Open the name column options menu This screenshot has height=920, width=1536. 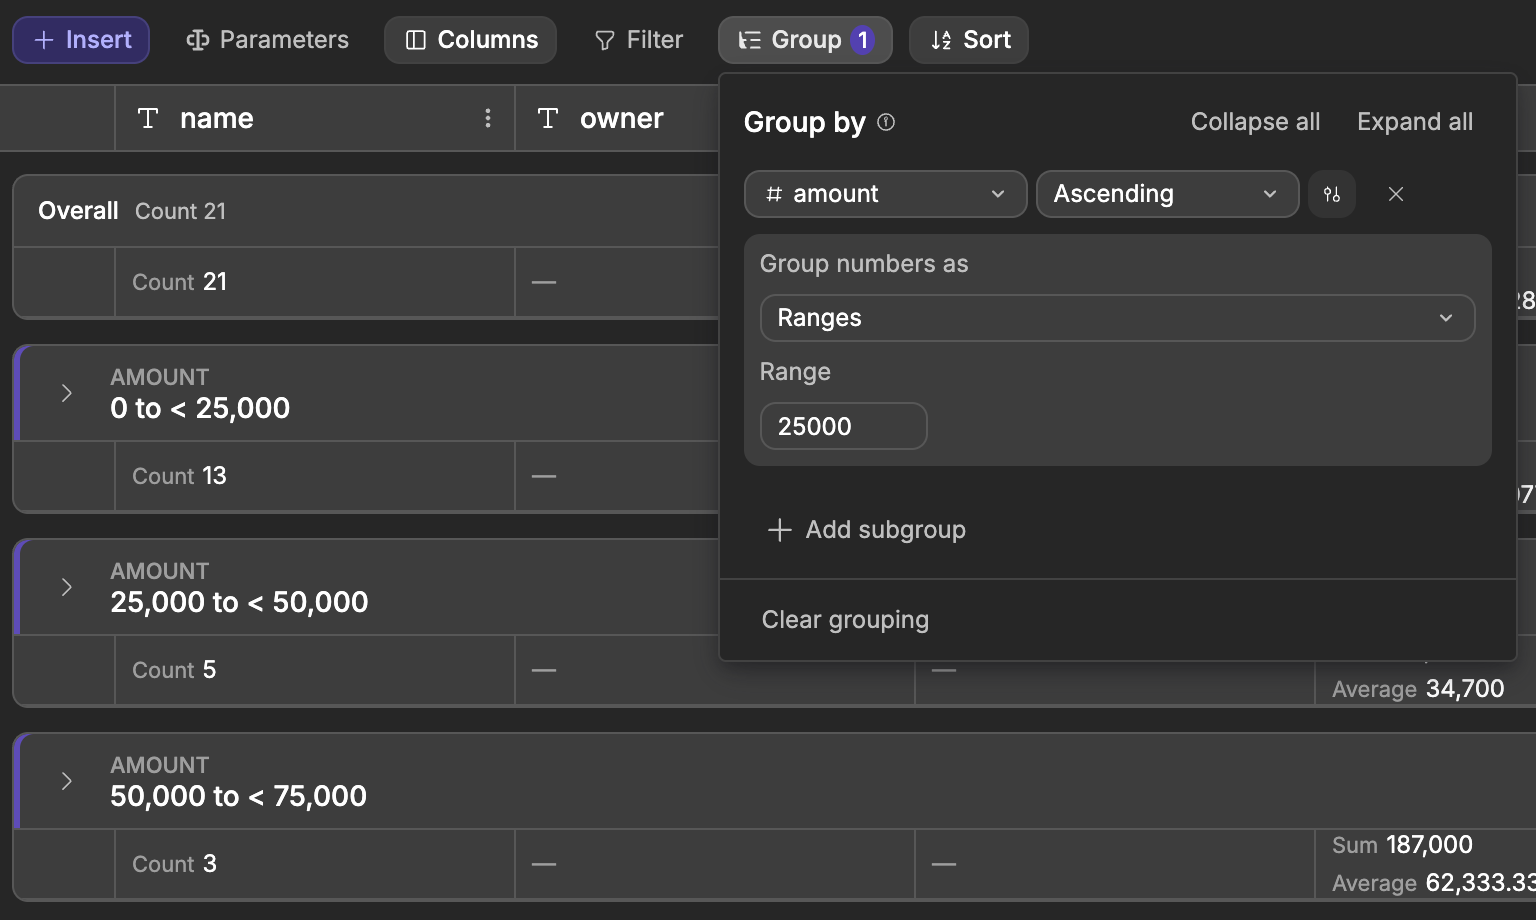tap(488, 118)
